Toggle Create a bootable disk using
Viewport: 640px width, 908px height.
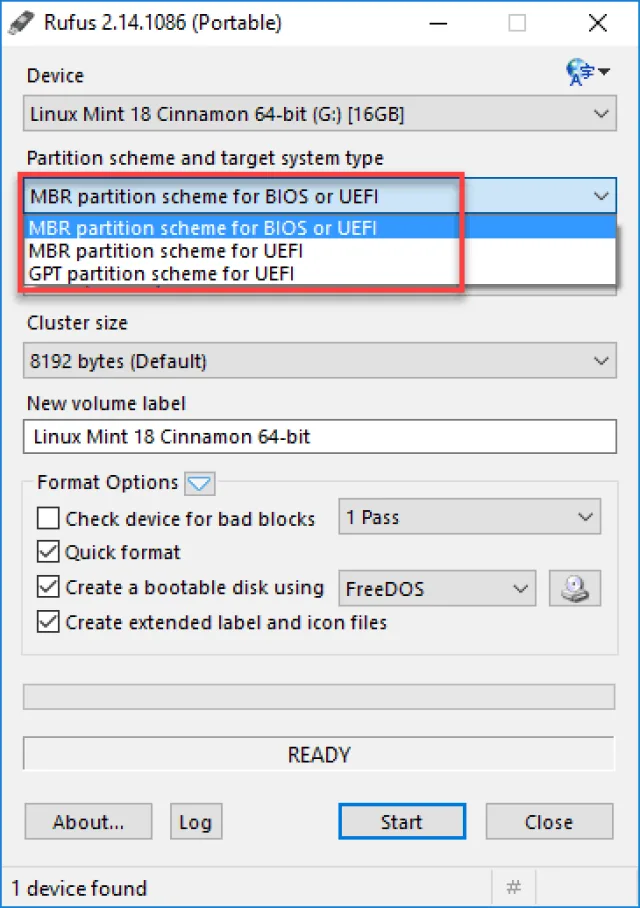tap(48, 587)
